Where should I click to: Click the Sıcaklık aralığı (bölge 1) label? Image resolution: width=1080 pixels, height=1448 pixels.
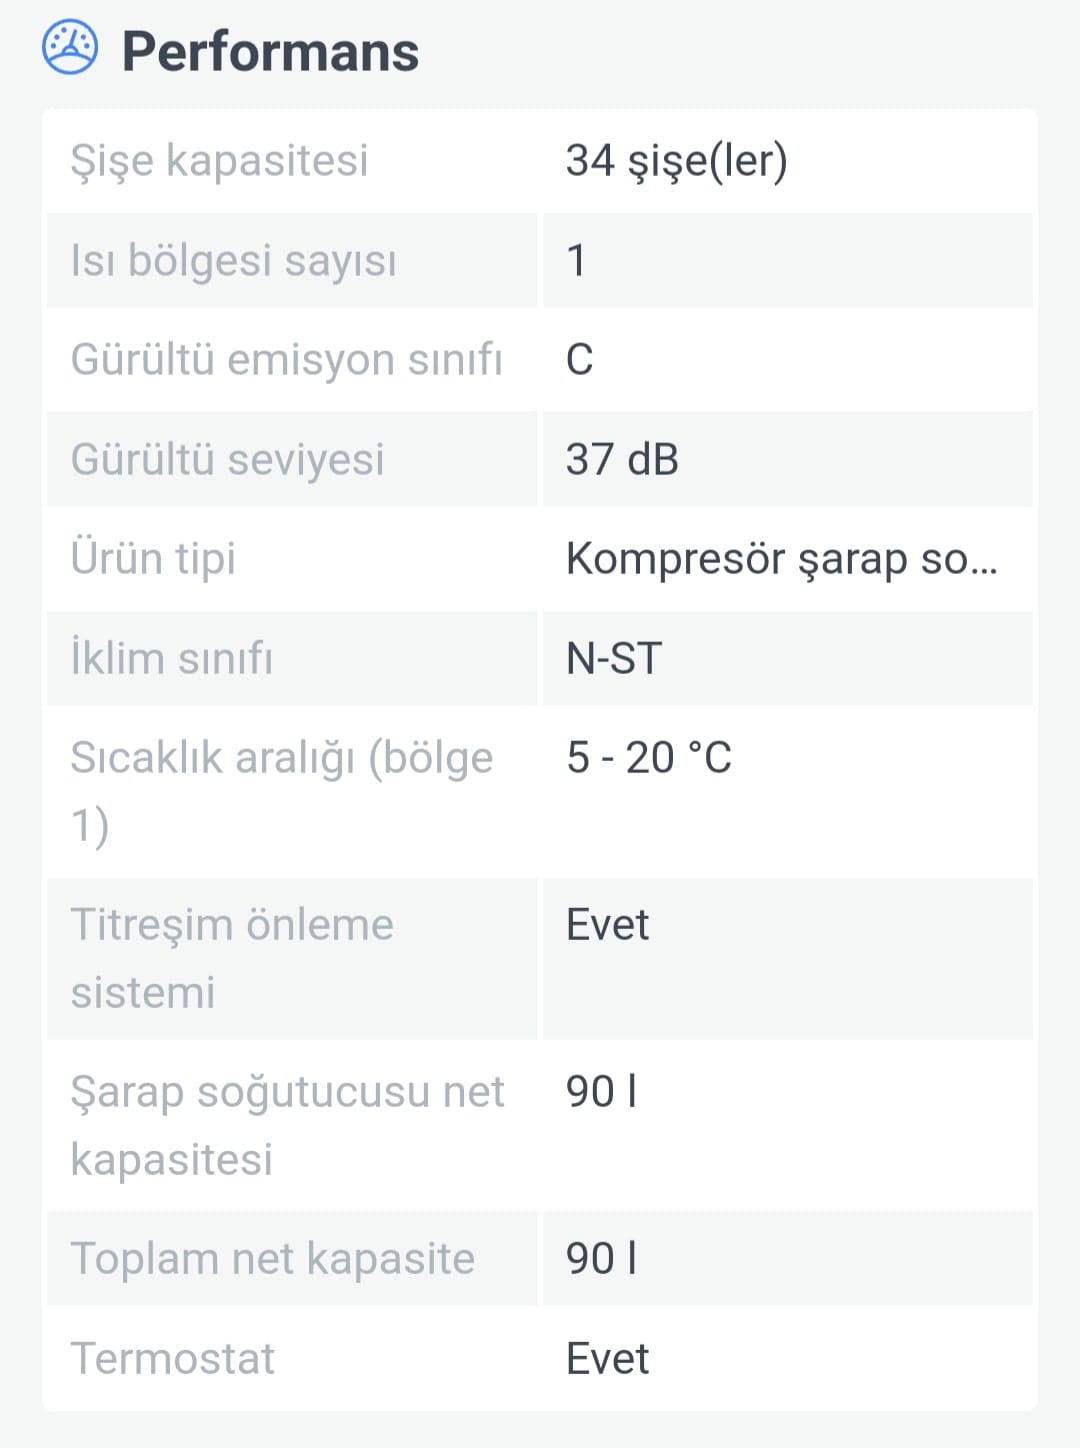282,792
